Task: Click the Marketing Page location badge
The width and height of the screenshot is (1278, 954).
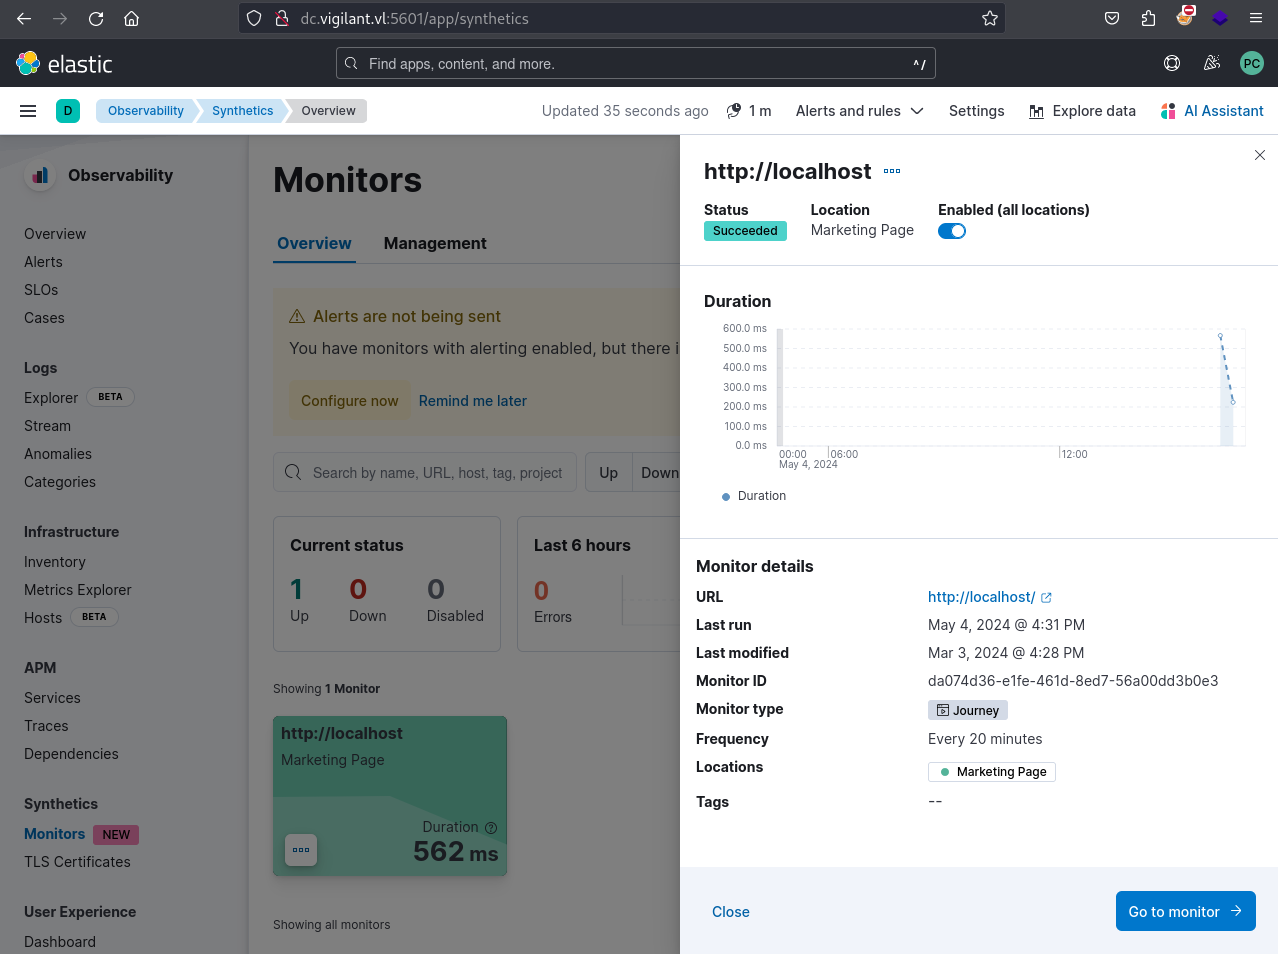Action: pyautogui.click(x=992, y=772)
